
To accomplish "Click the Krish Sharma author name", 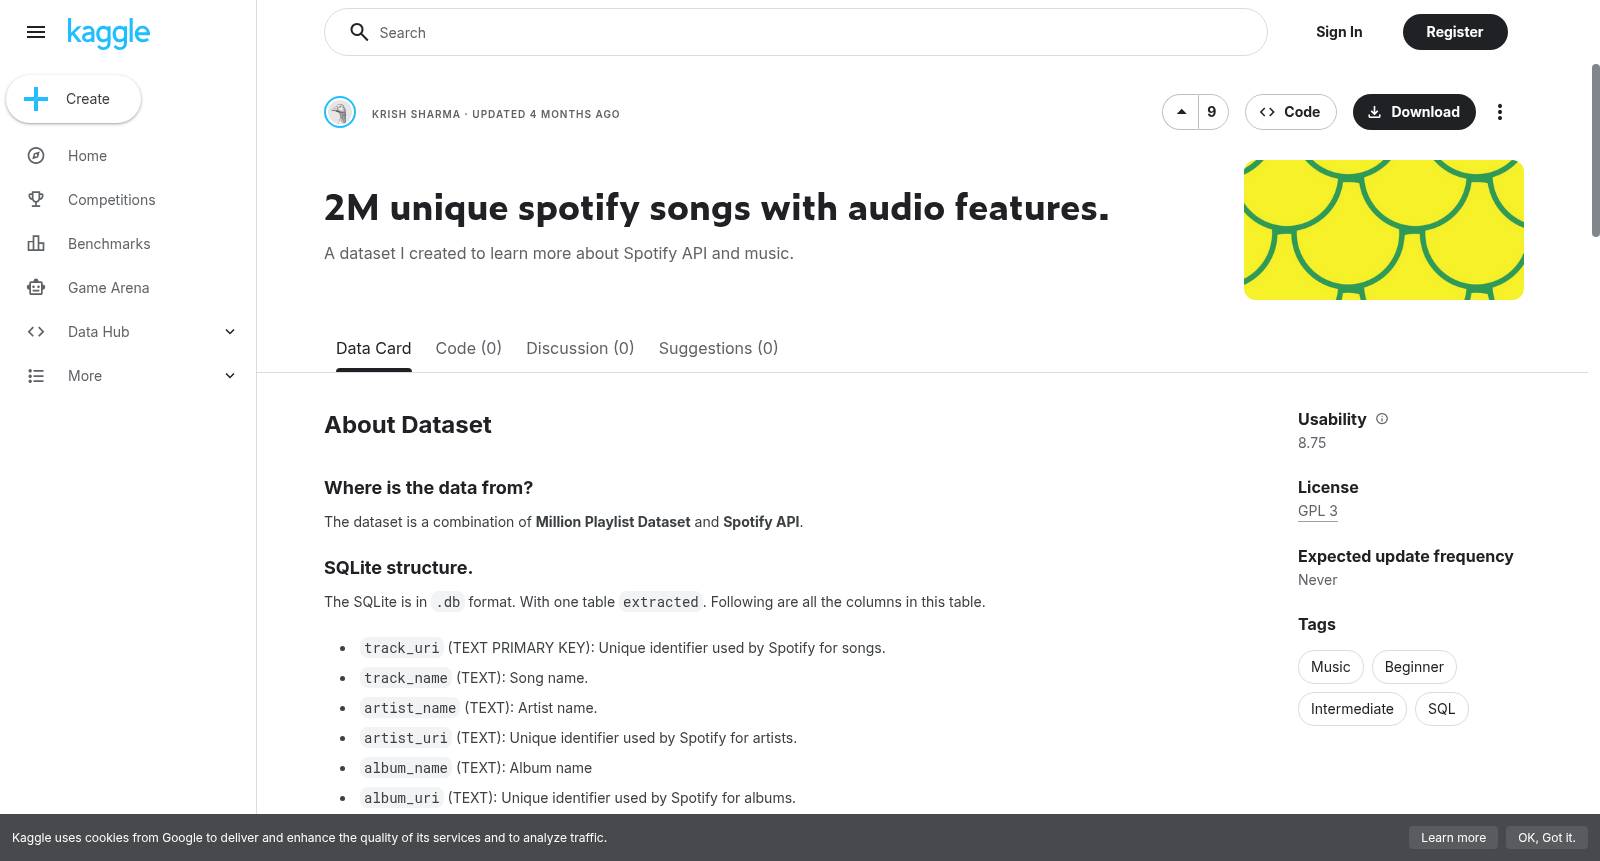I will click(416, 114).
